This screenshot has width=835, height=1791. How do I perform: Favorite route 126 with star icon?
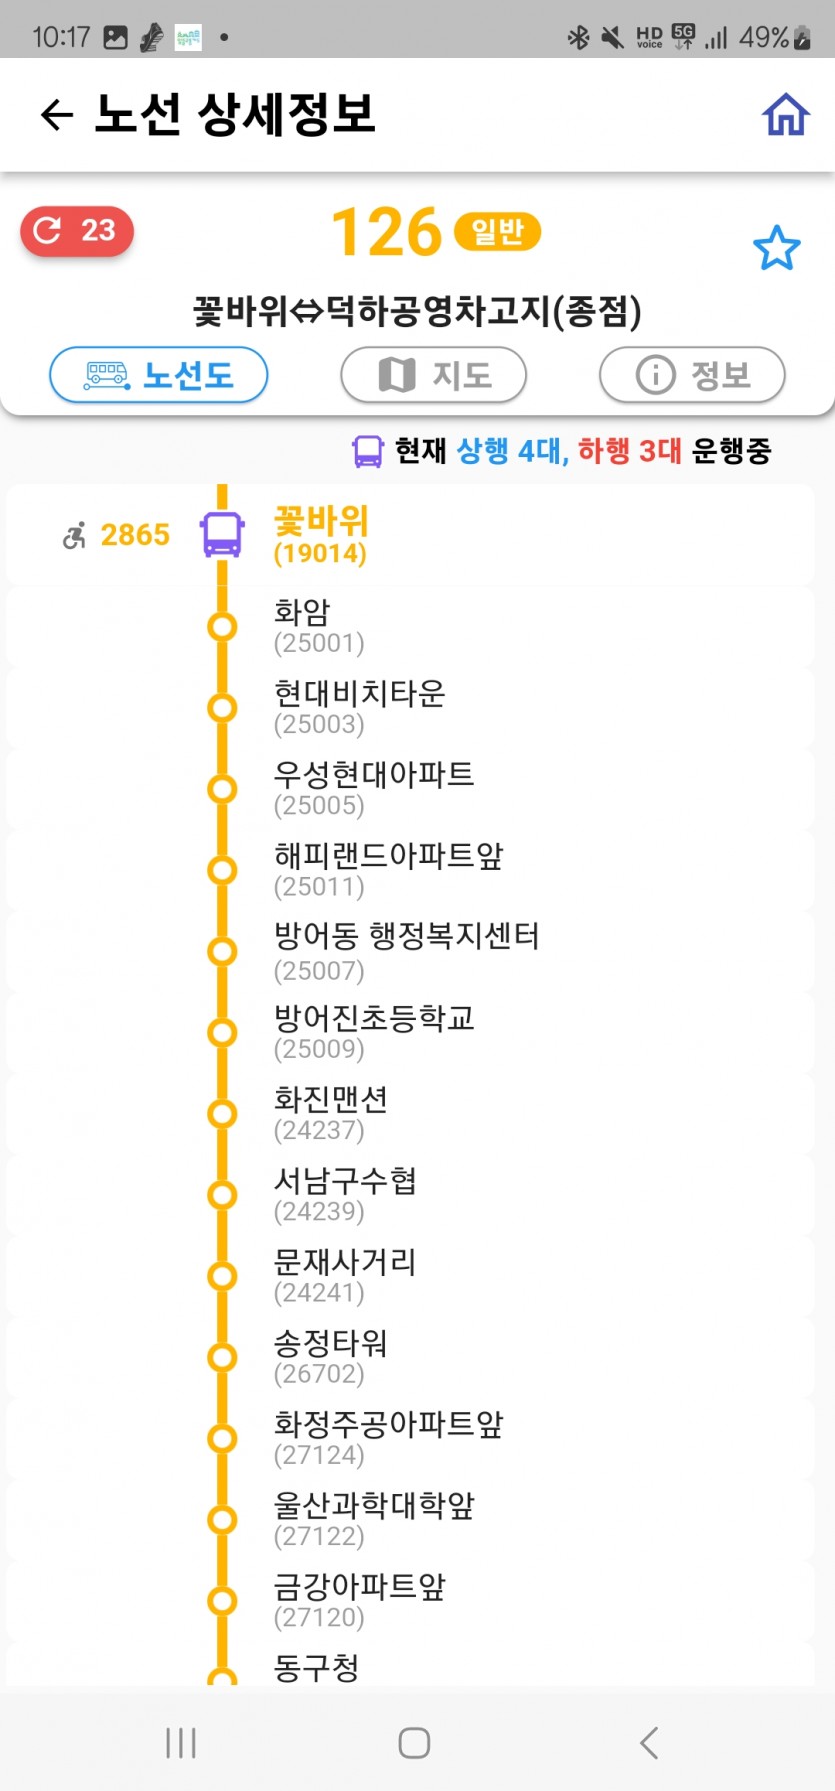776,248
